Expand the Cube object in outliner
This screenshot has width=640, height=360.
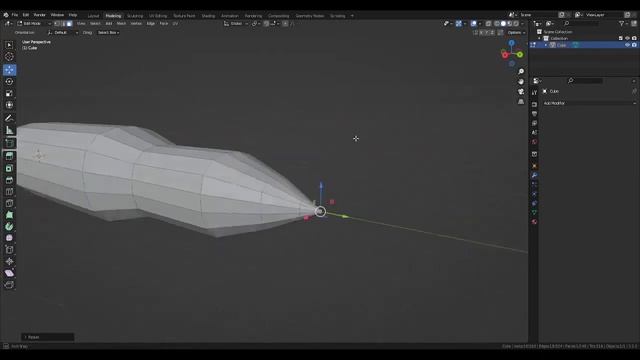click(x=546, y=45)
